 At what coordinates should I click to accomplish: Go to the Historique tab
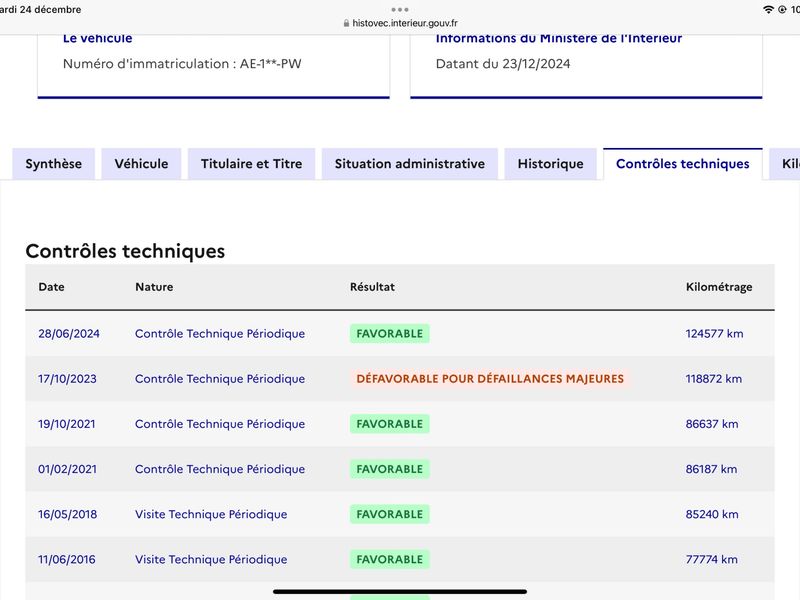coord(551,164)
